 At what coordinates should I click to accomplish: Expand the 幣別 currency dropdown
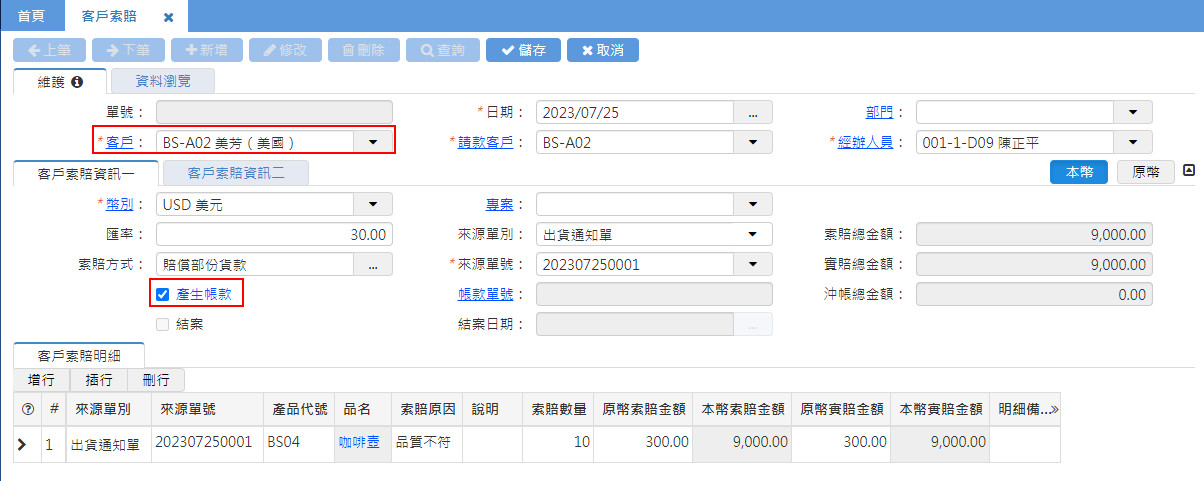click(x=373, y=205)
